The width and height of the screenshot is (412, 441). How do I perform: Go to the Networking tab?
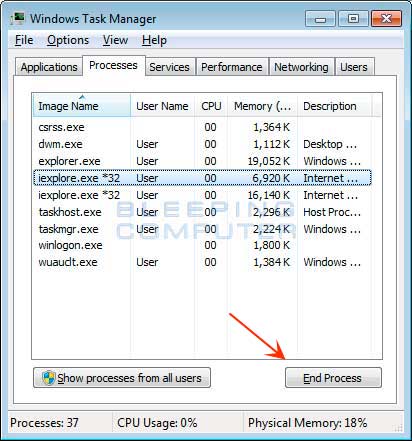point(301,67)
